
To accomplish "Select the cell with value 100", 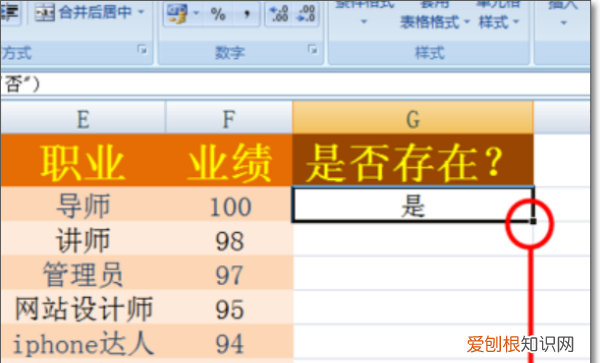I will click(x=229, y=205).
